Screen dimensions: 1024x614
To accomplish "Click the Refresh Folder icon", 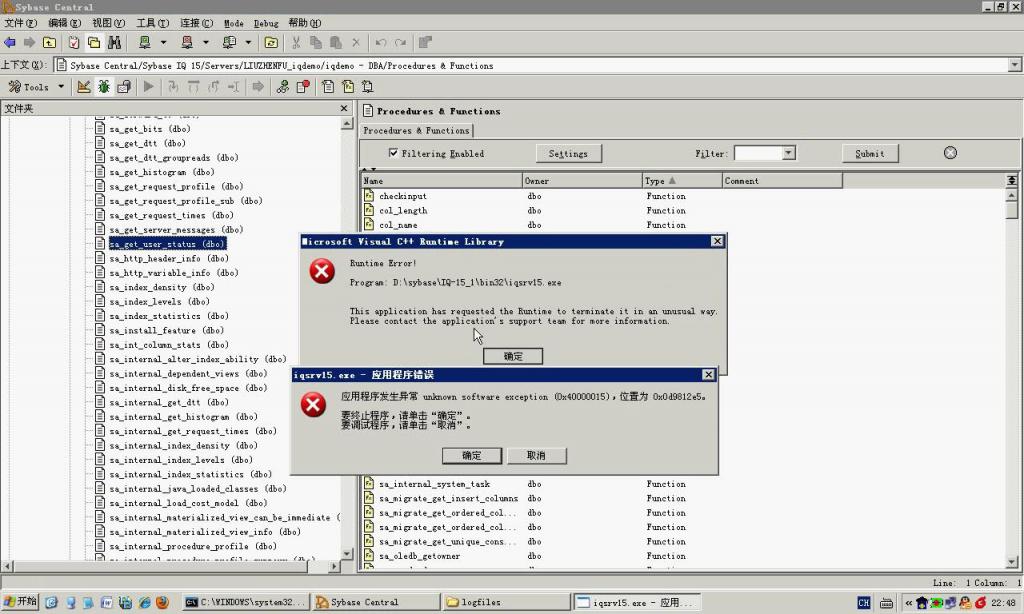I will pos(271,42).
